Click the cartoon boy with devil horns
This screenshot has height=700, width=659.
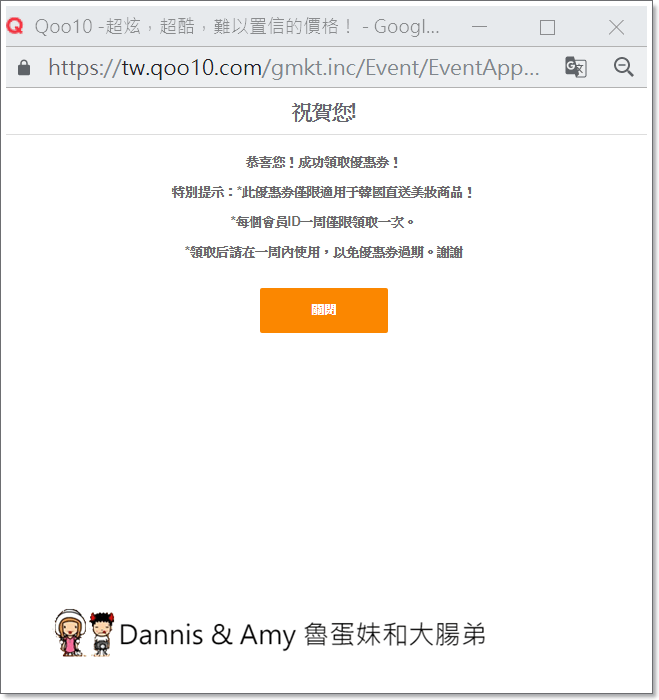tap(102, 634)
